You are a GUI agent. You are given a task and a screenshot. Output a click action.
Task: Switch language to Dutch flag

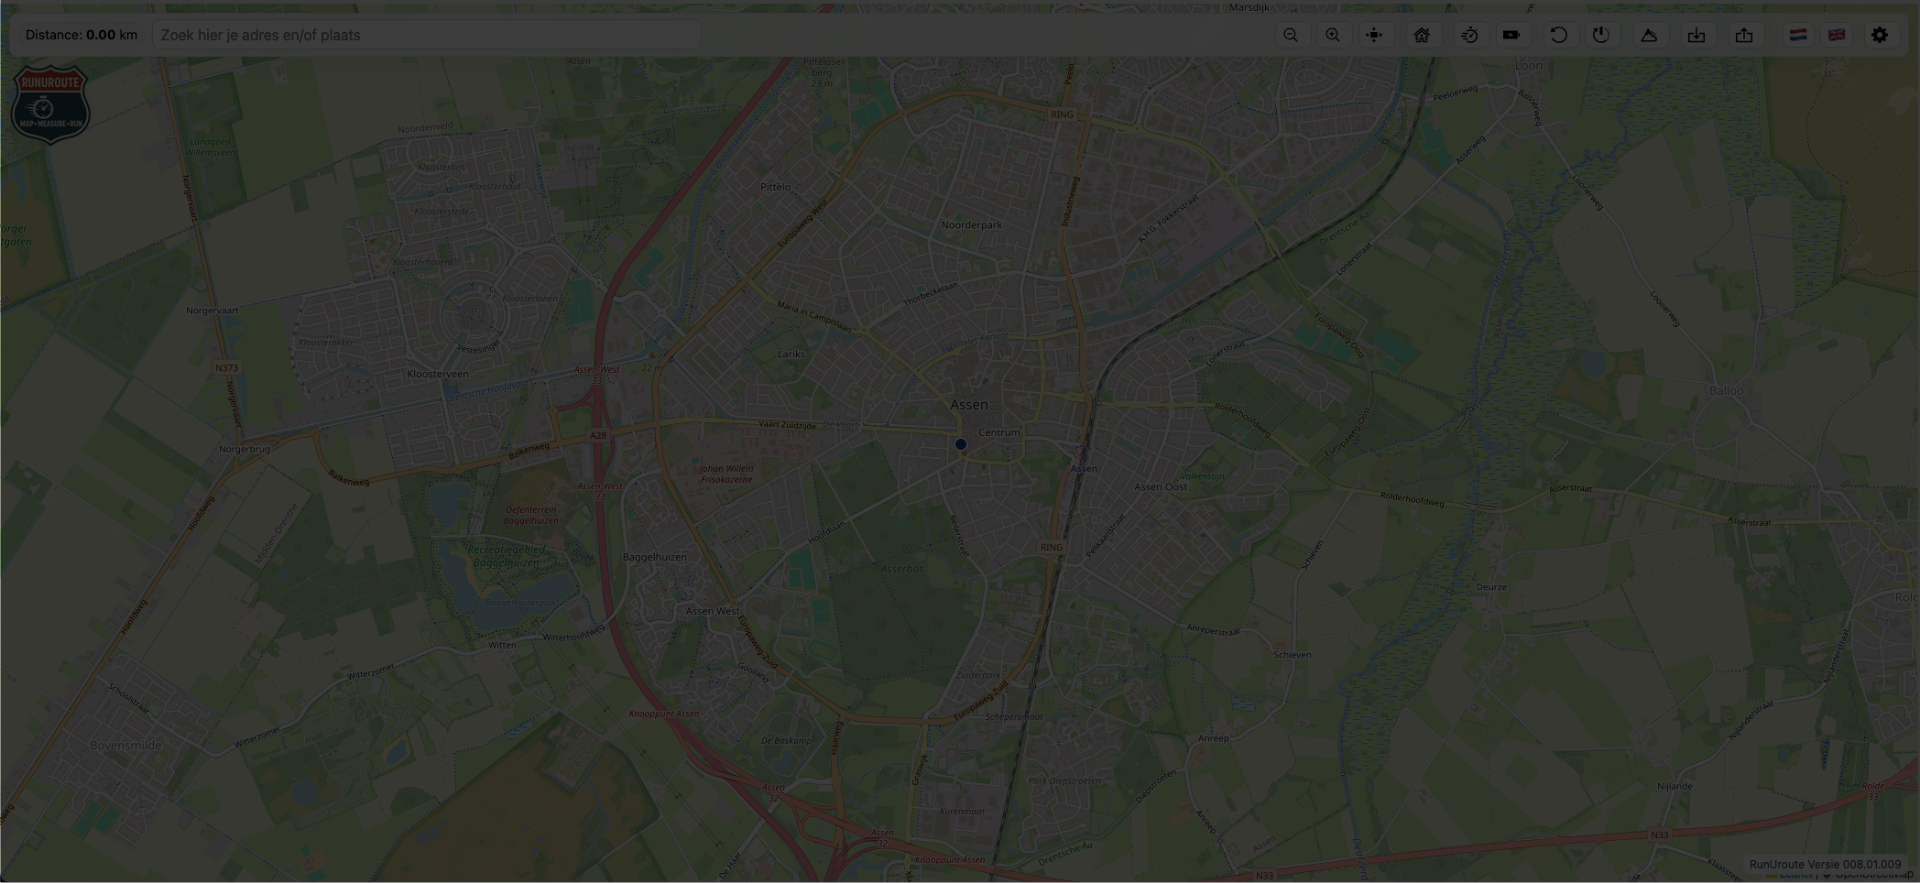point(1798,35)
